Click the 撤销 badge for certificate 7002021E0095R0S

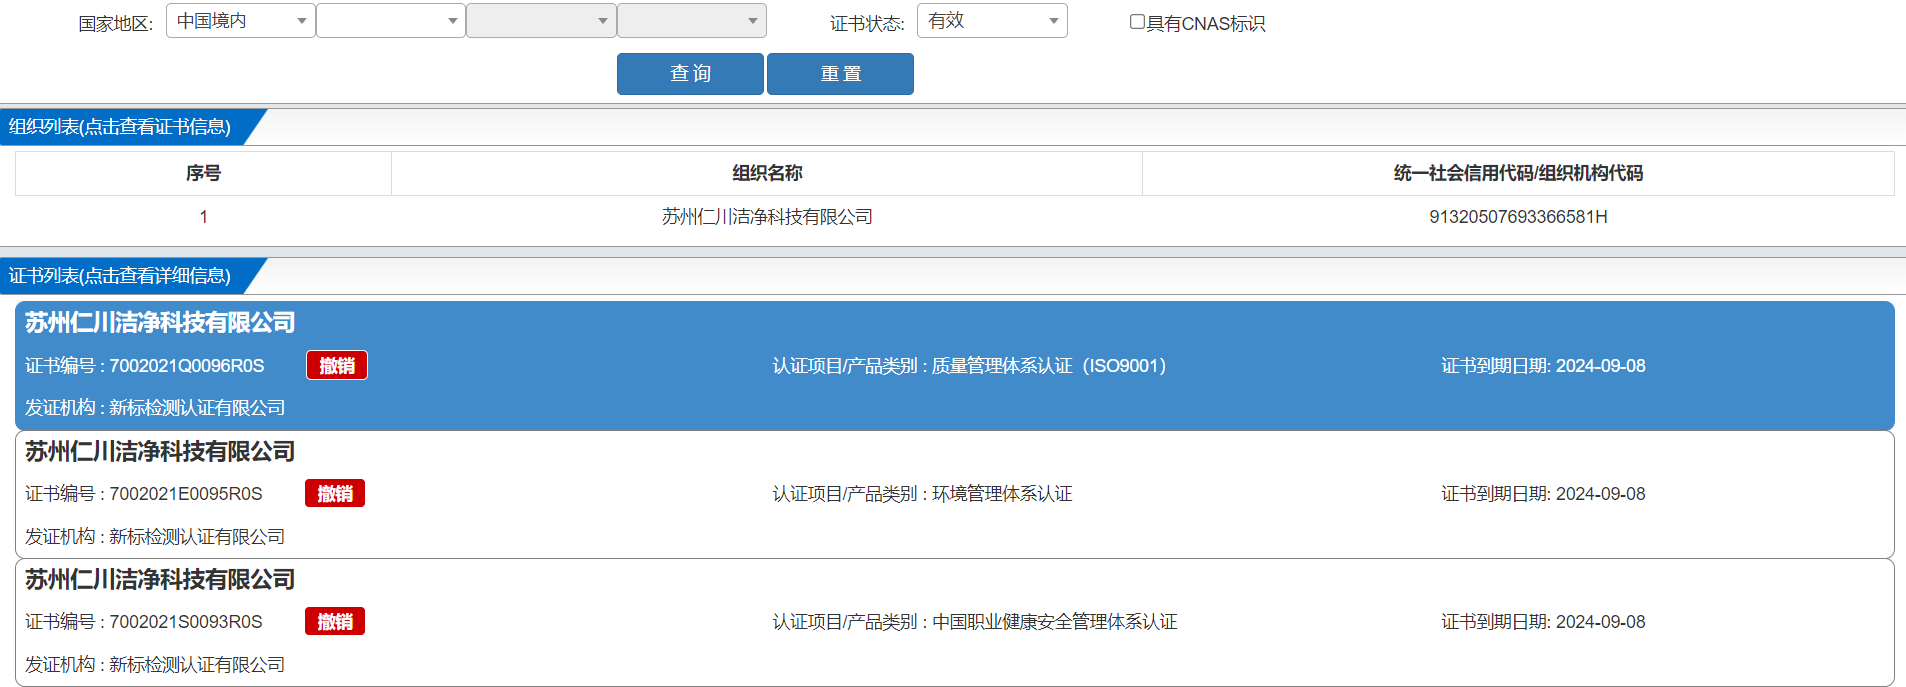pyautogui.click(x=335, y=494)
